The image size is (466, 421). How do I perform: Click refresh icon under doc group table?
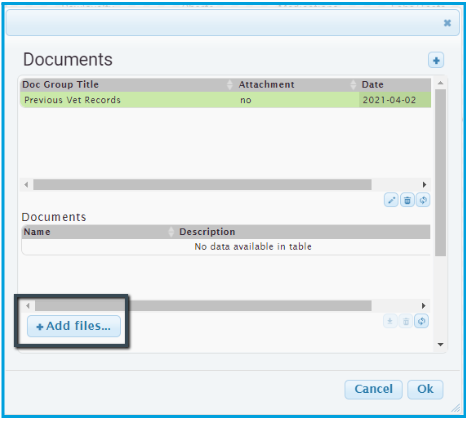(423, 200)
